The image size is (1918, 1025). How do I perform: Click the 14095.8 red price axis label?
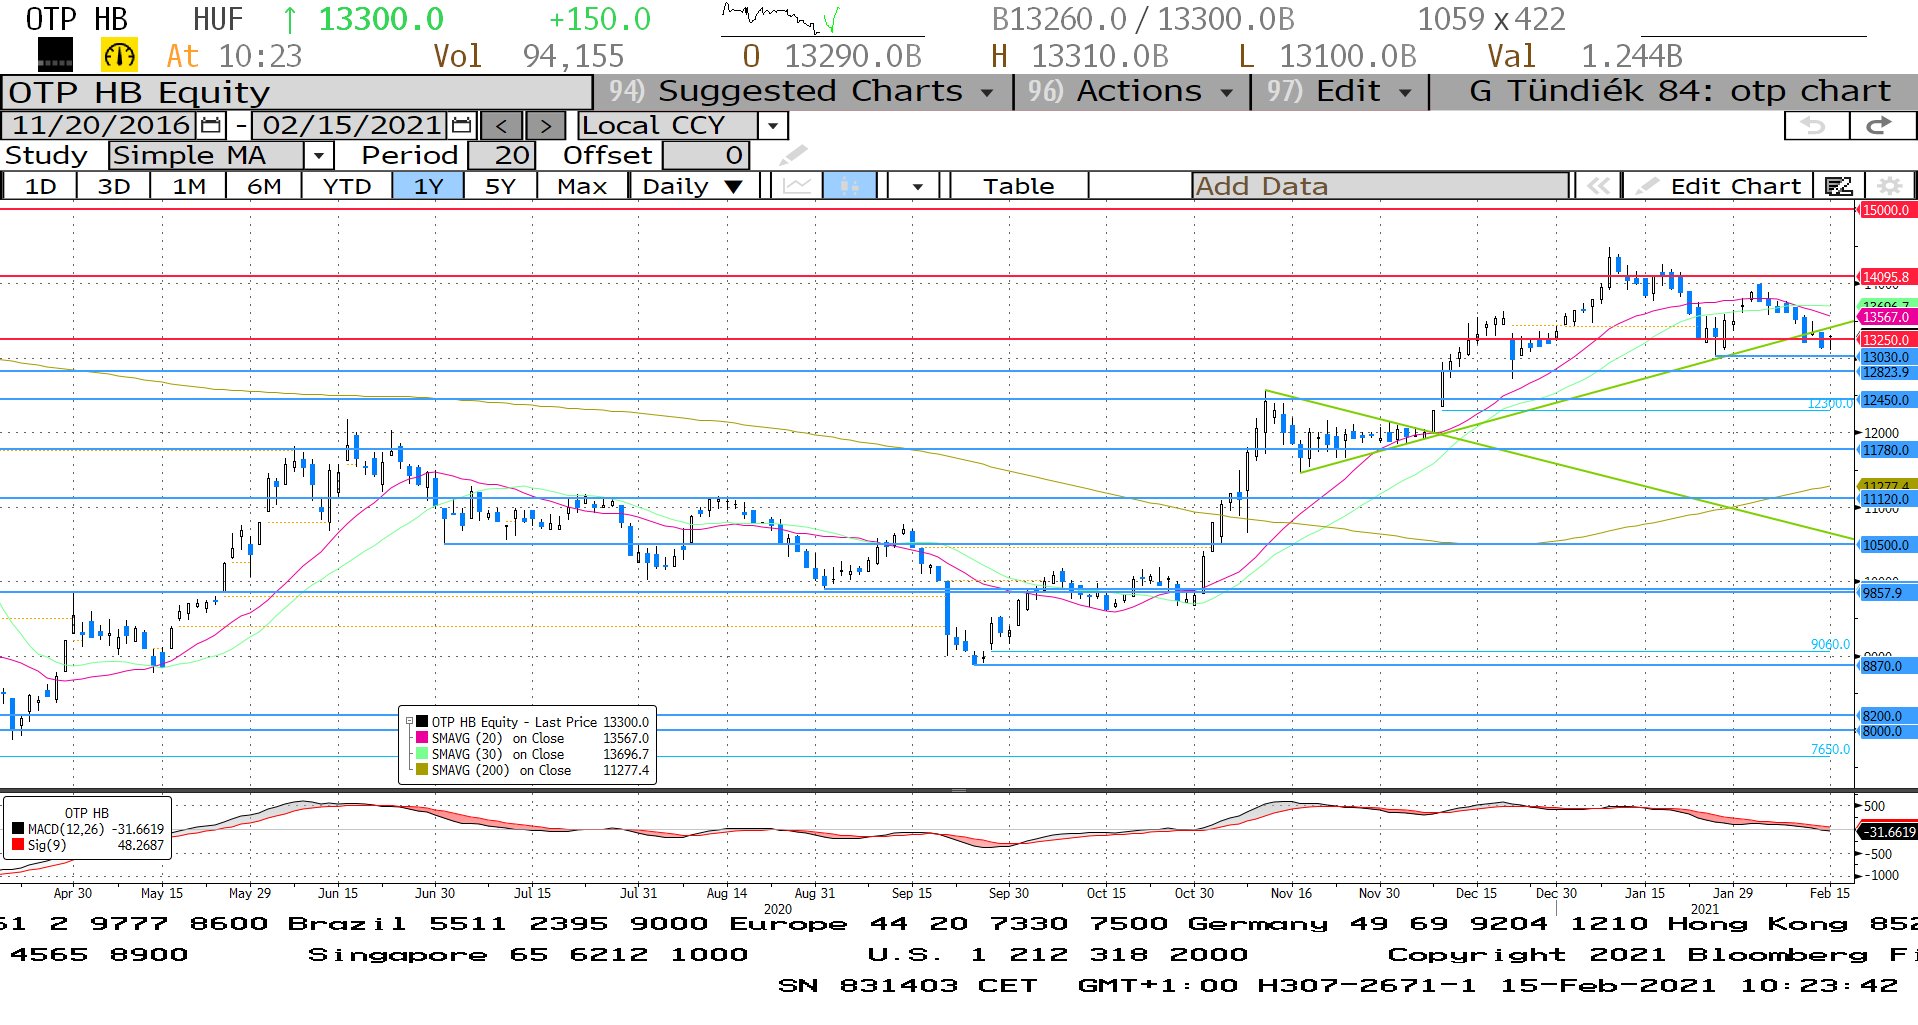[x=1886, y=277]
